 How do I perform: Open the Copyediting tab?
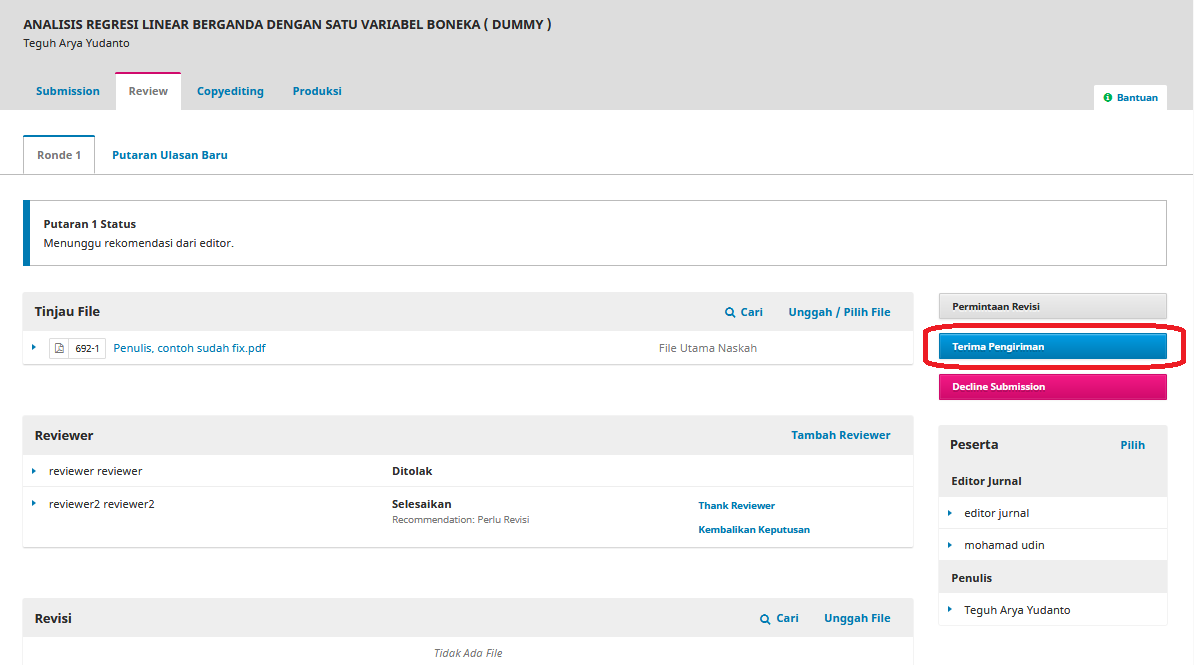(230, 91)
